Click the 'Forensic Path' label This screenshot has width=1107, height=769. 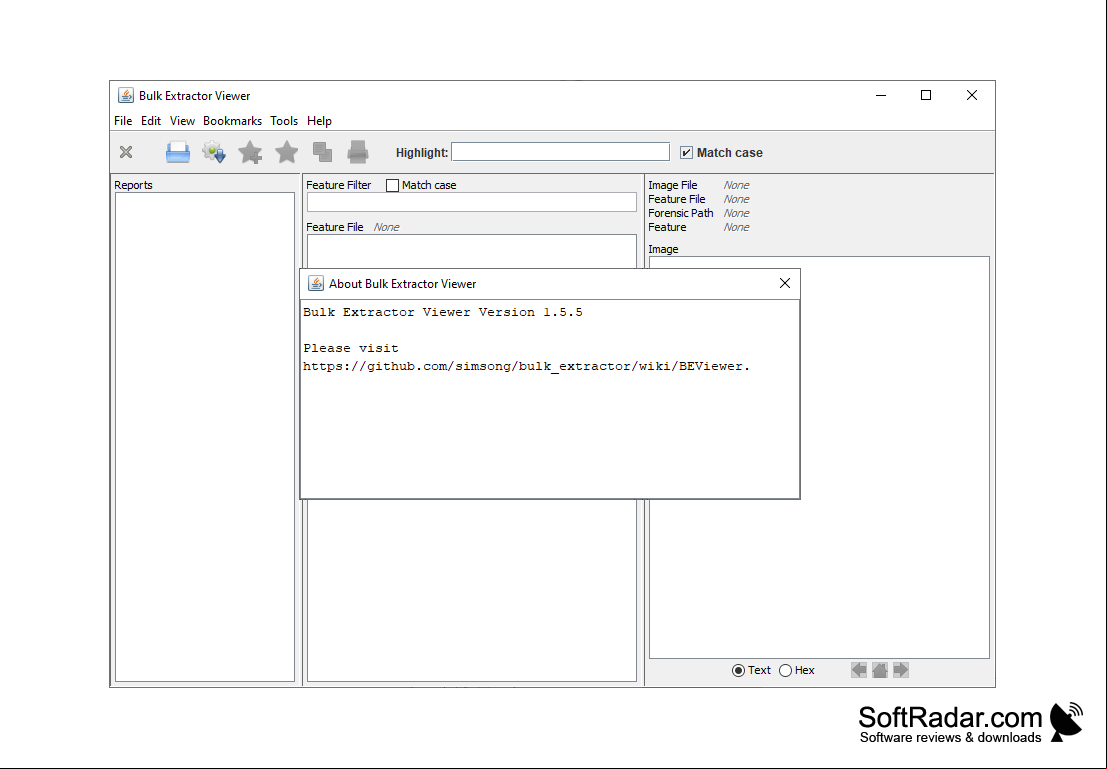tap(681, 213)
